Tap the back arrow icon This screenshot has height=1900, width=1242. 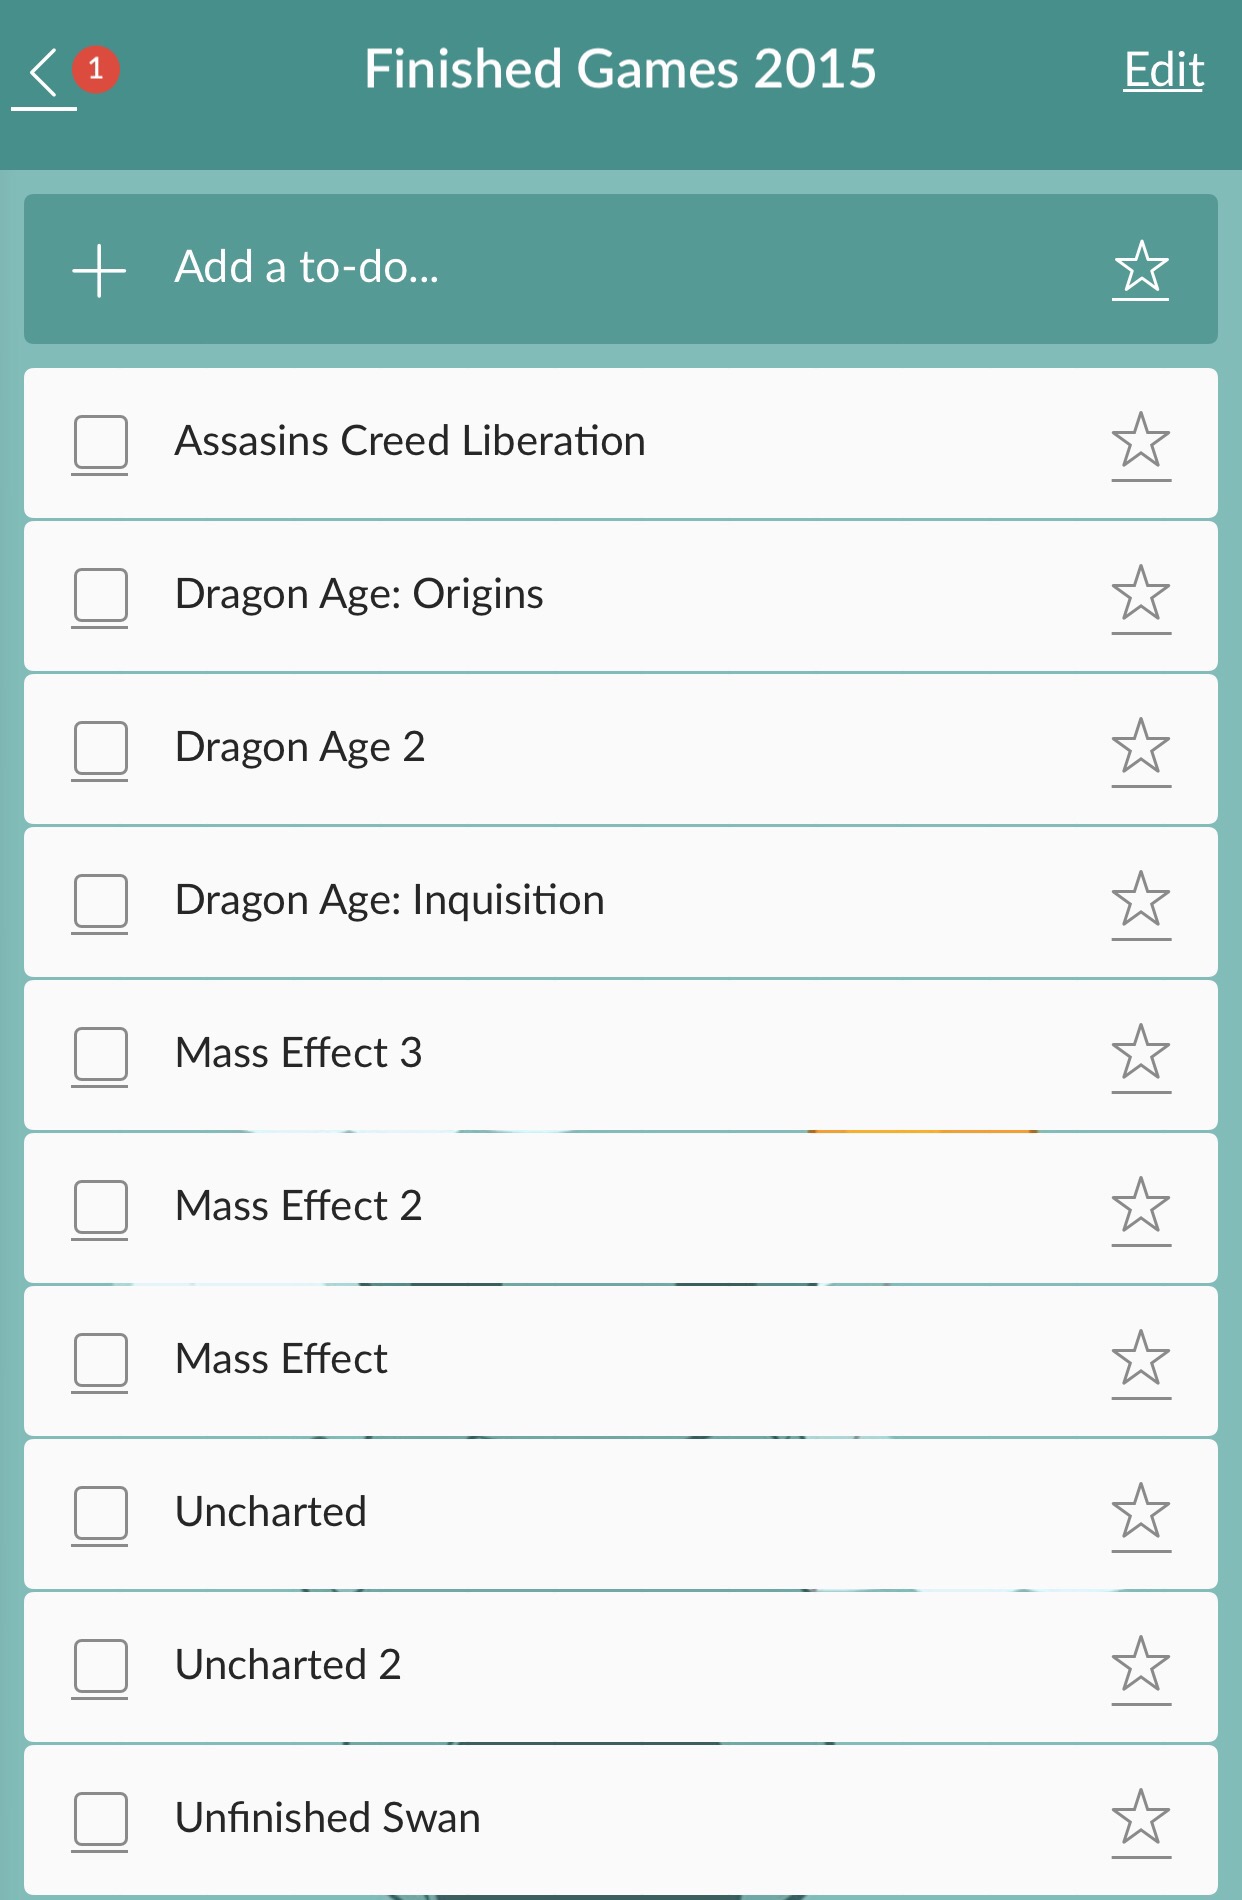(x=44, y=73)
